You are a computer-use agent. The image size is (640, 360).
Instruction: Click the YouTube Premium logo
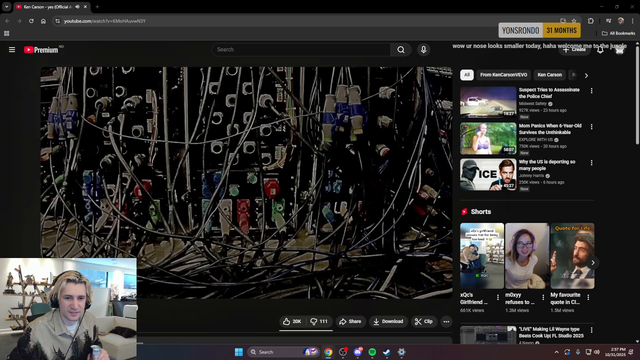click(41, 50)
